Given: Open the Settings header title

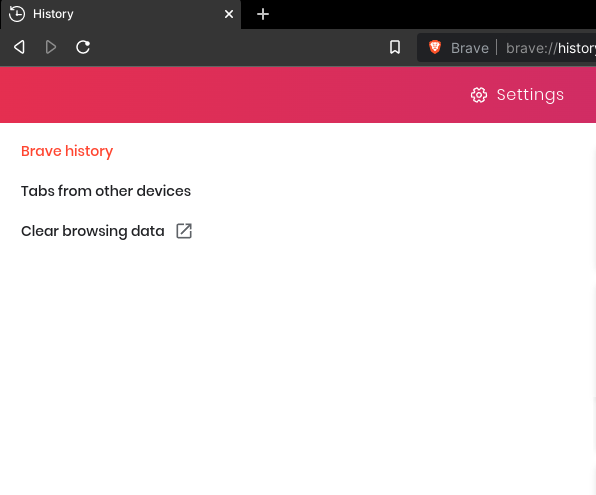Looking at the screenshot, I should [530, 95].
